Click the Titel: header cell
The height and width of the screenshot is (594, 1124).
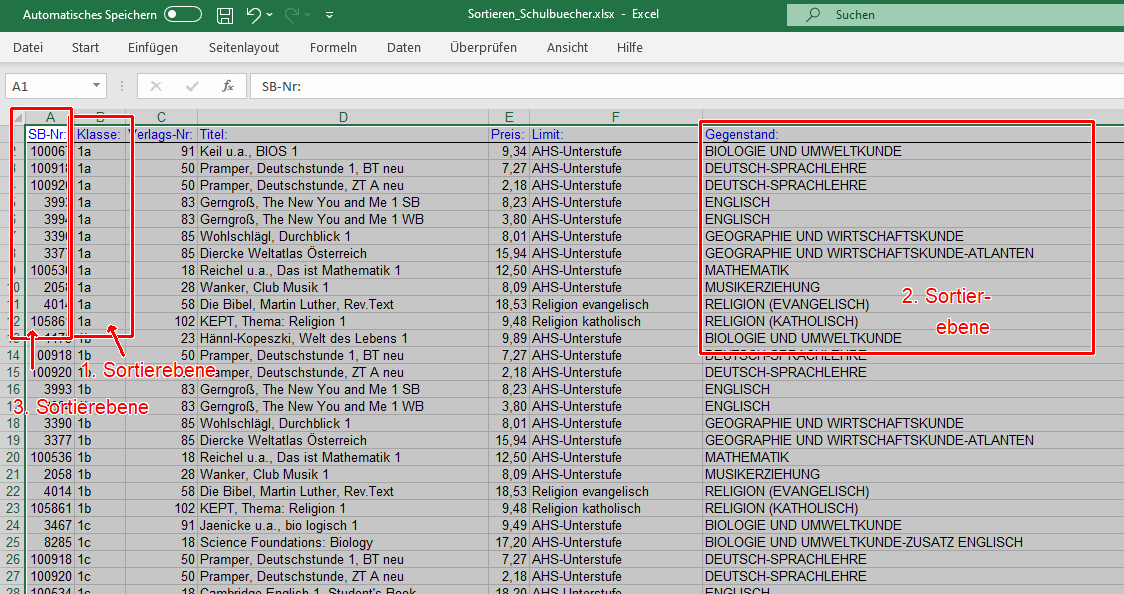point(343,134)
